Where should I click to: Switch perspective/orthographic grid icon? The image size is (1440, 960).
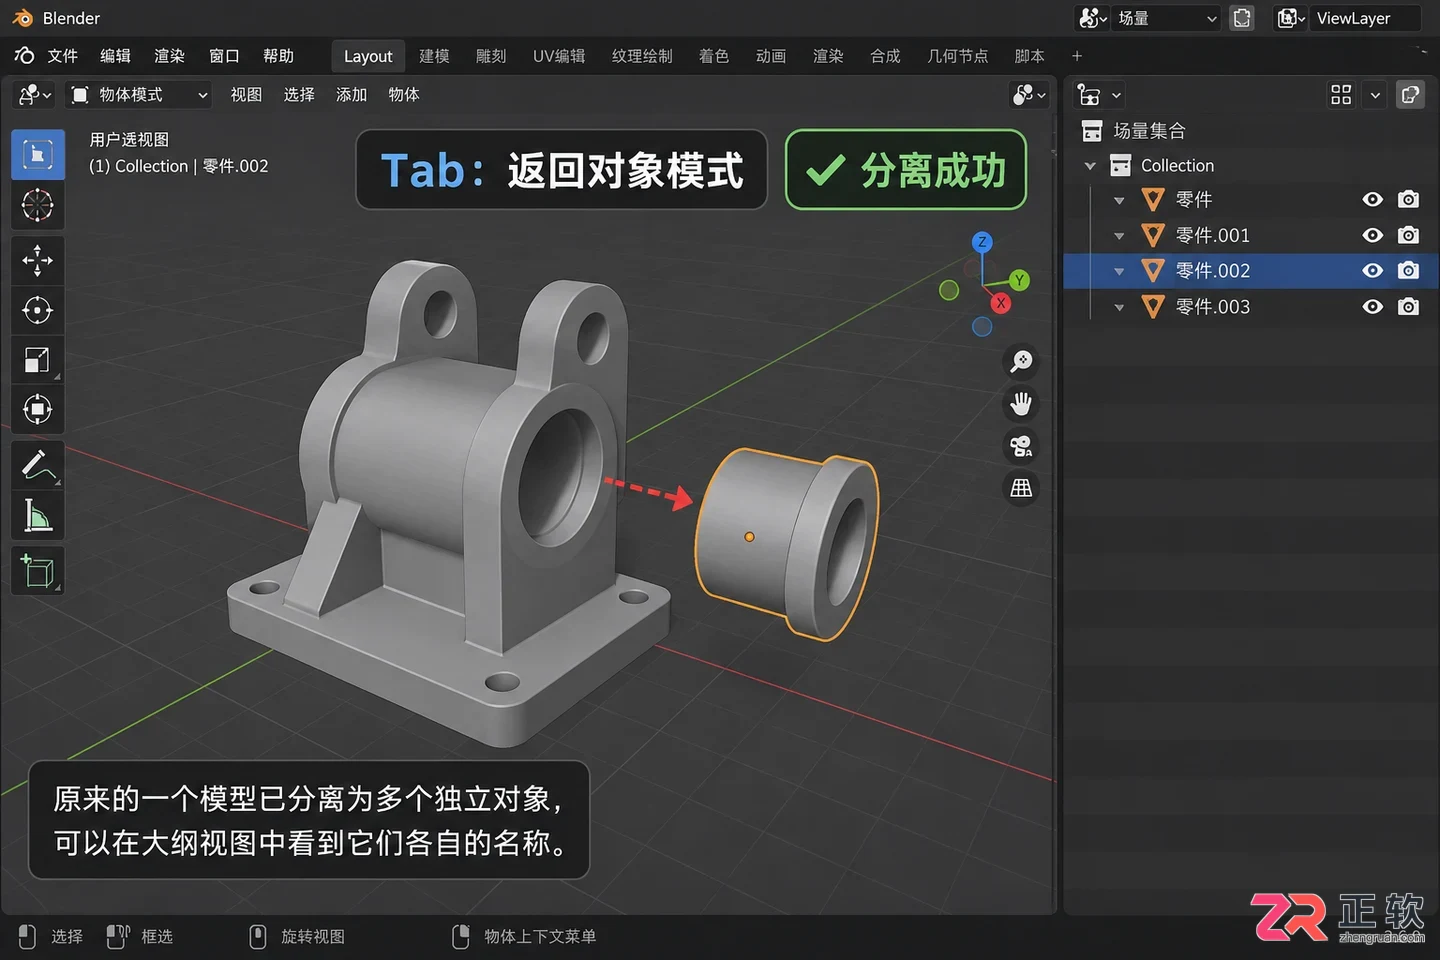point(1021,488)
